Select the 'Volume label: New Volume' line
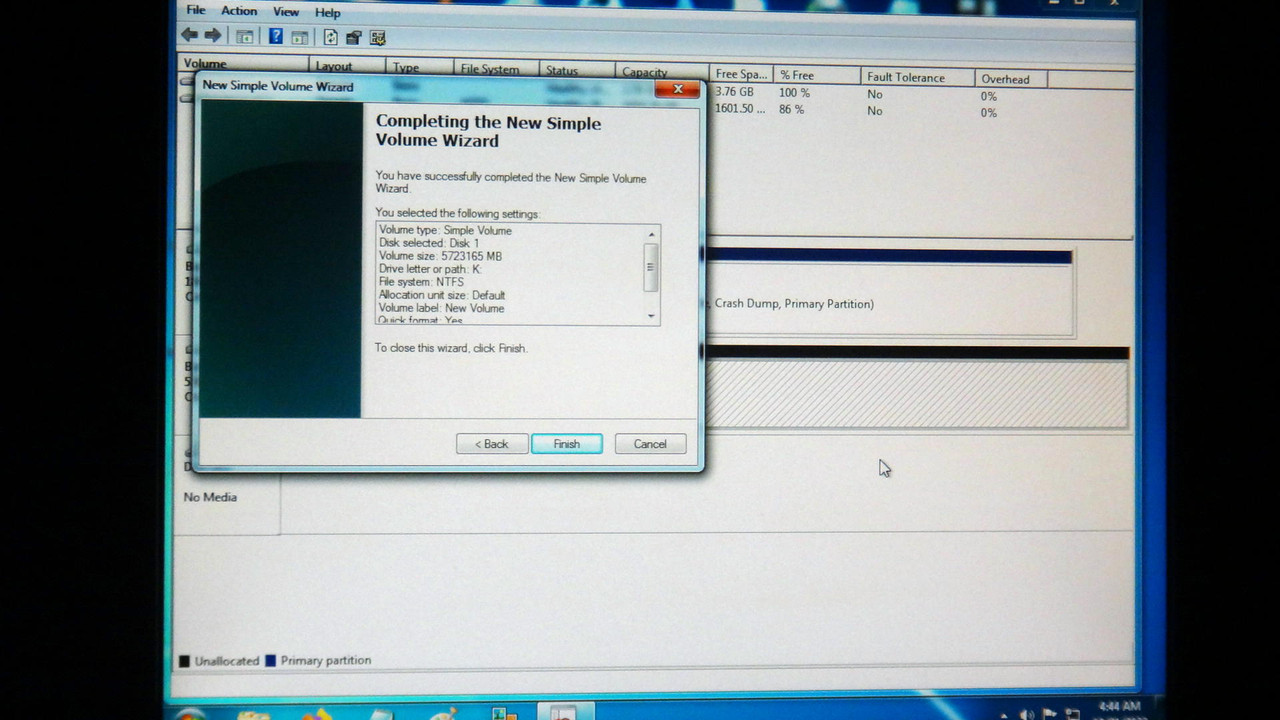The width and height of the screenshot is (1280, 720). tap(441, 308)
